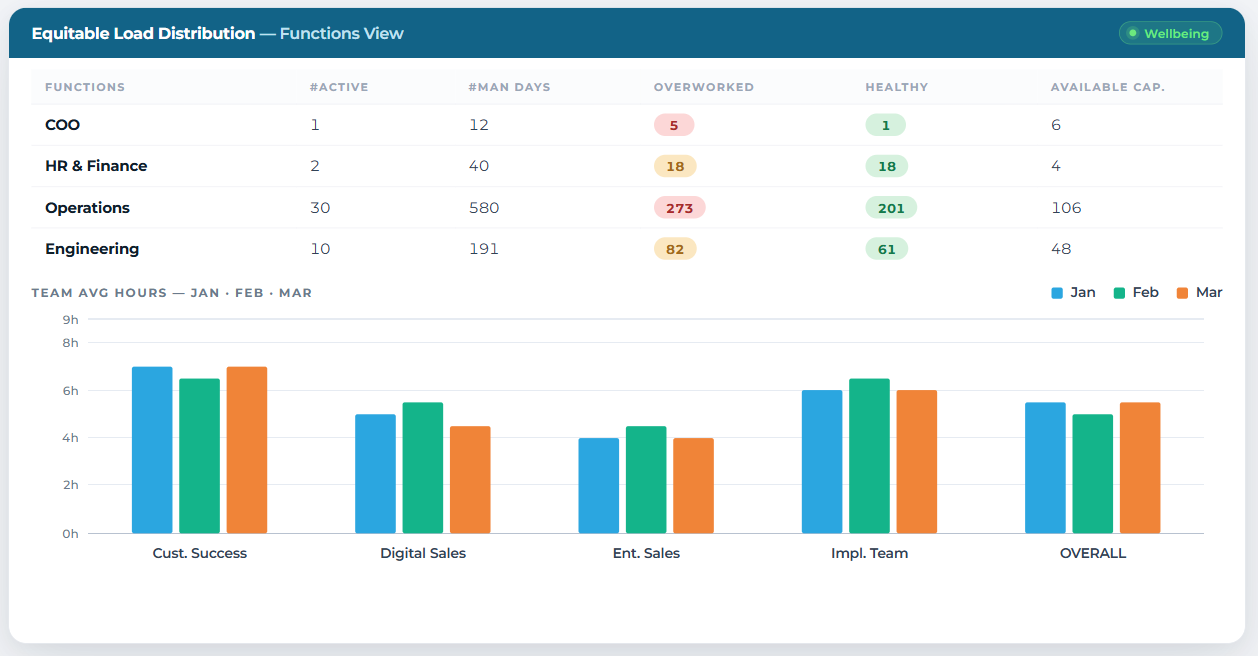1258x656 pixels.
Task: Hide the Mar legend series
Action: point(1199,293)
